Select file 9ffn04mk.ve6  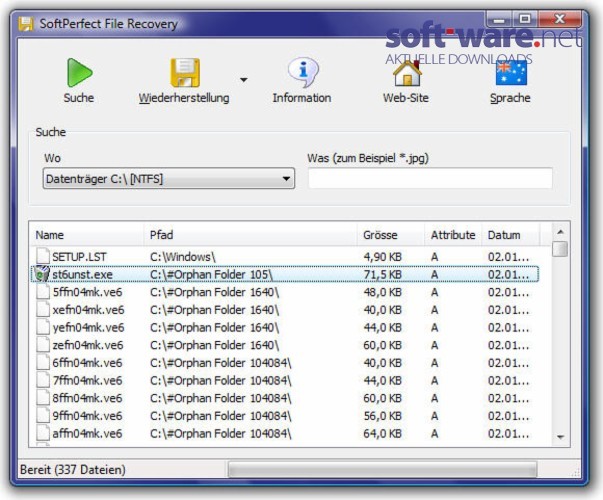tap(285, 416)
